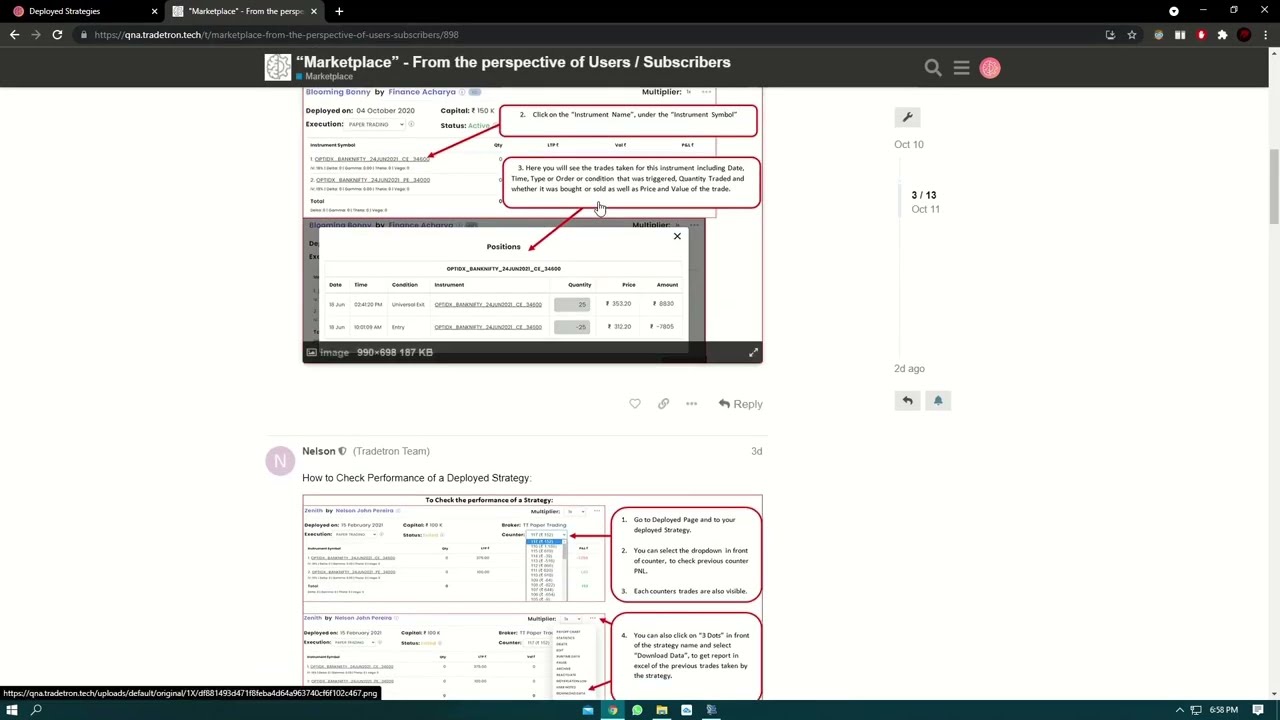
Task: Open the Check Performance strategy image
Action: 532,597
